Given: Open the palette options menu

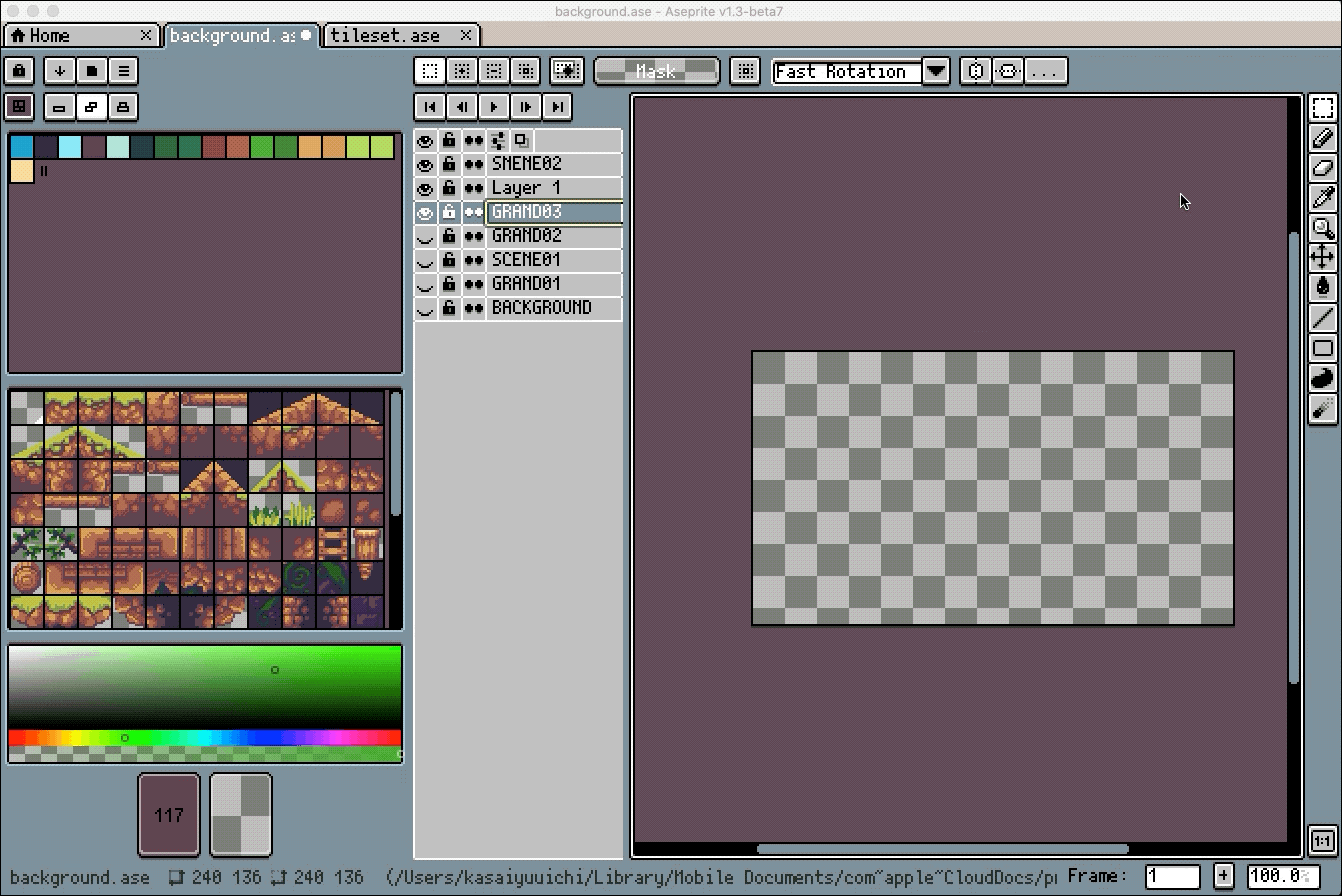Looking at the screenshot, I should (123, 71).
